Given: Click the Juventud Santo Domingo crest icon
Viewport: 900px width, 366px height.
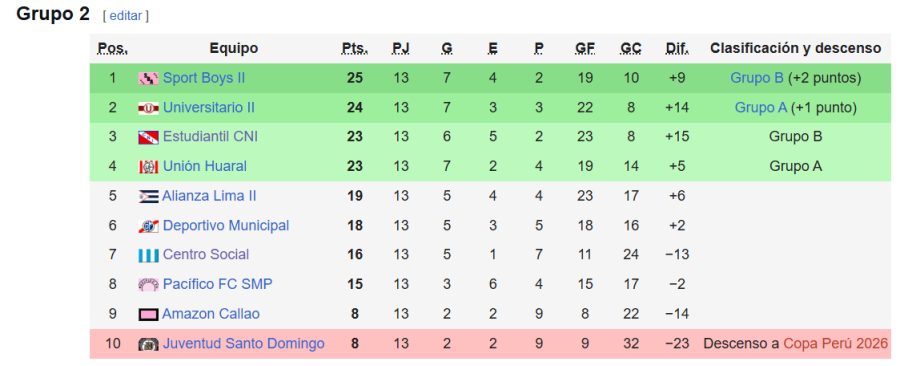Looking at the screenshot, I should click(x=149, y=344).
